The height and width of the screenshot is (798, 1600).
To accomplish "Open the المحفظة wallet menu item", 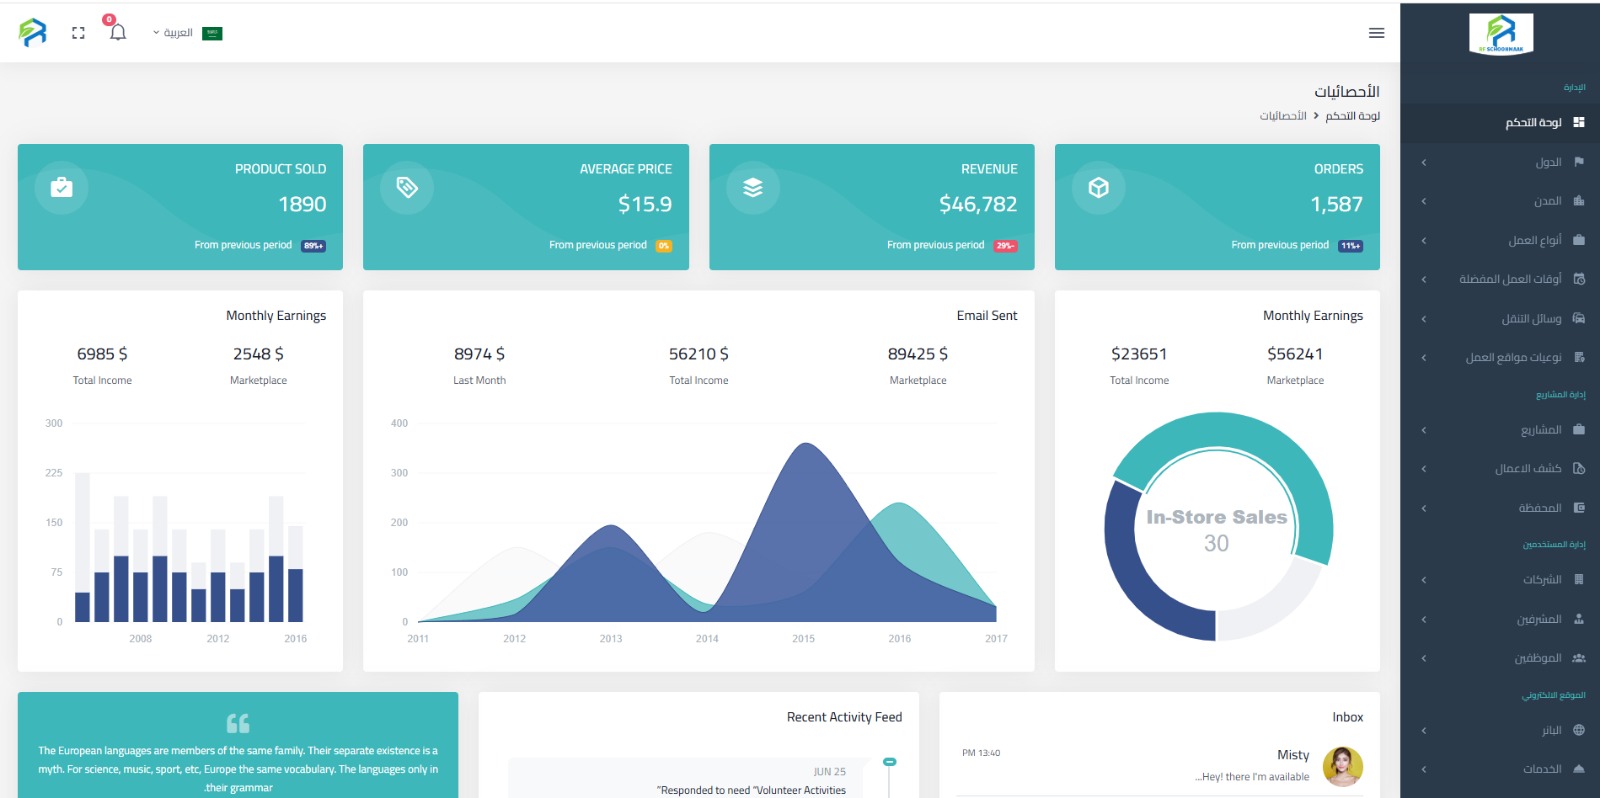I will [x=1539, y=508].
